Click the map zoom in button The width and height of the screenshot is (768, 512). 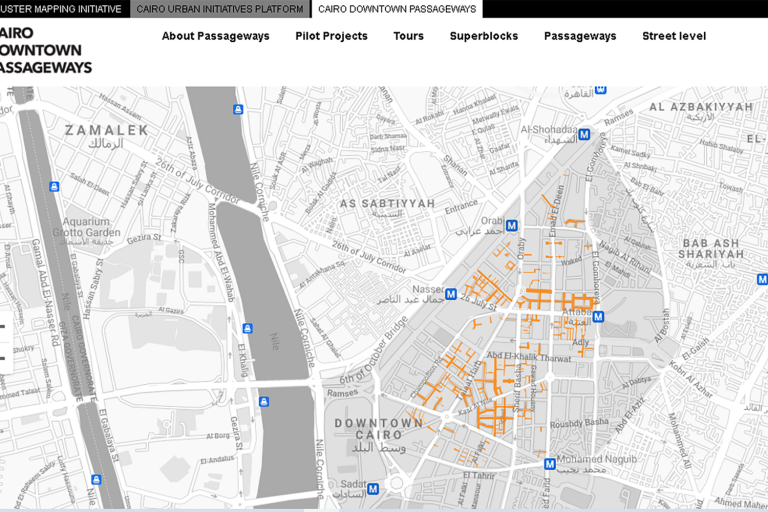pos(3,327)
